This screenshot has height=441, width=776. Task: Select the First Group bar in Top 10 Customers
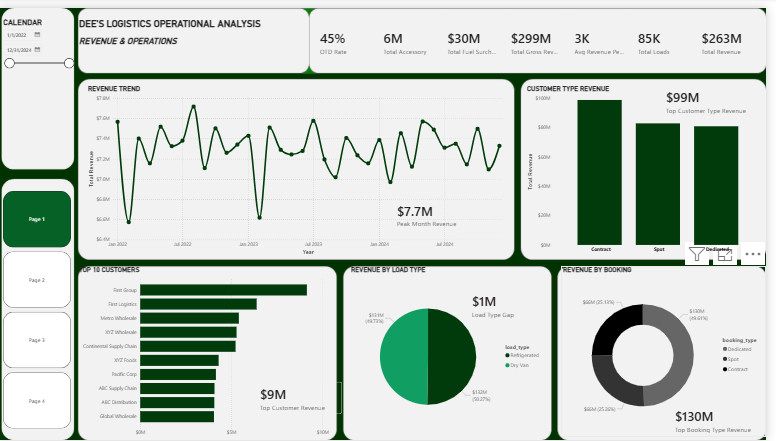point(223,290)
